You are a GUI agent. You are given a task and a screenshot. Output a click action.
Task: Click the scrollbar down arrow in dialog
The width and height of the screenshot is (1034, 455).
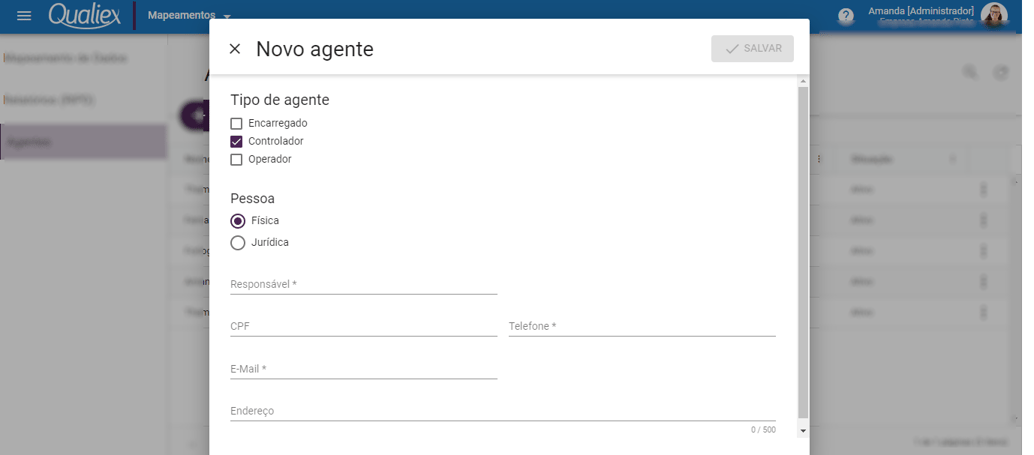click(803, 431)
